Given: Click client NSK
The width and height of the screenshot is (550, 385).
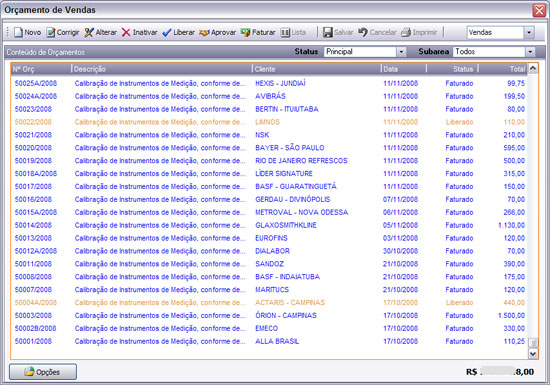Looking at the screenshot, I should click(x=262, y=135).
